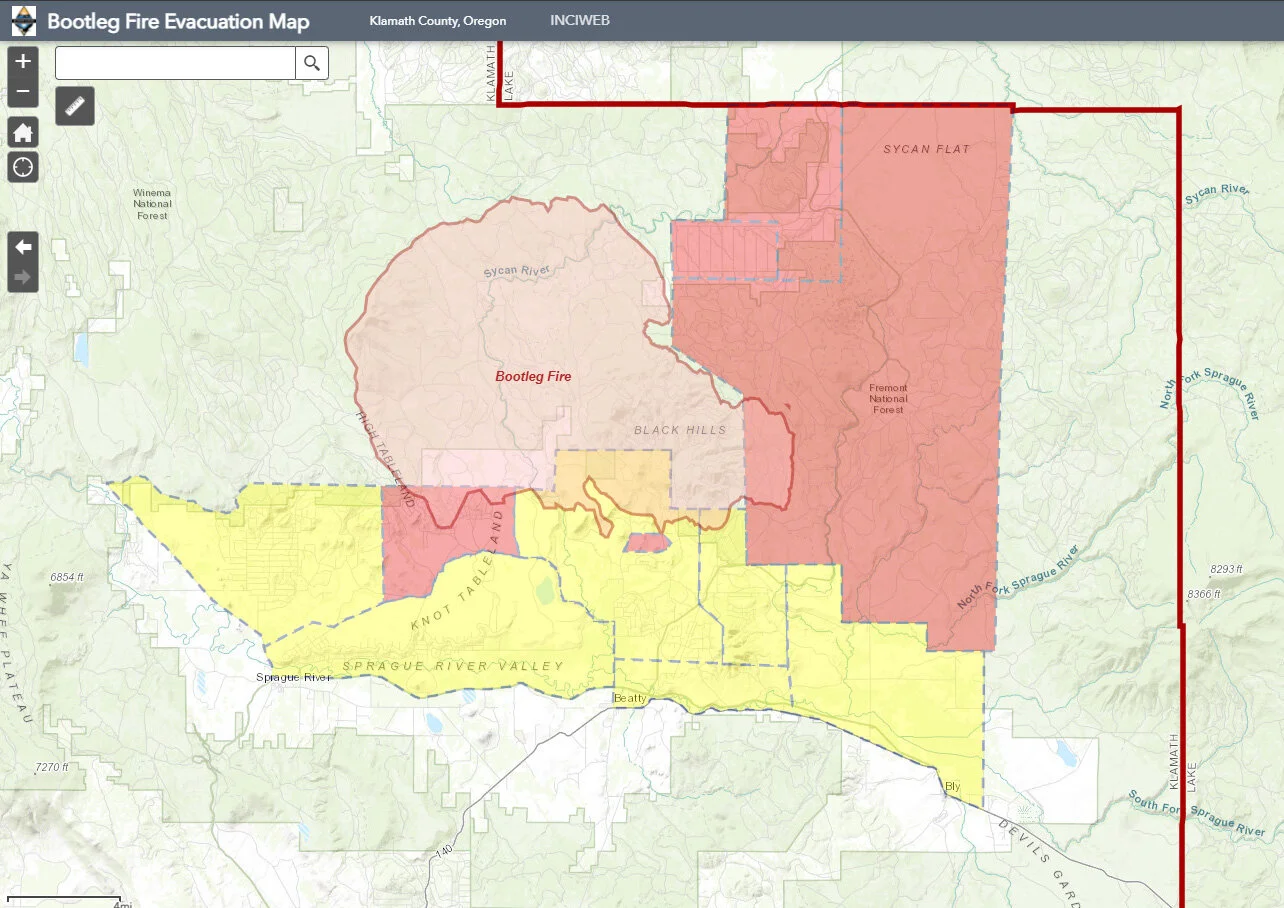Click the Sprague River town label
The height and width of the screenshot is (908, 1284).
click(x=294, y=677)
